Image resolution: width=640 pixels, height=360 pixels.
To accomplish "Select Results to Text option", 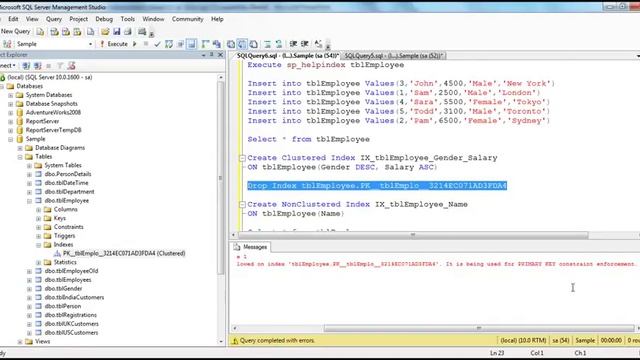I will pos(231,44).
